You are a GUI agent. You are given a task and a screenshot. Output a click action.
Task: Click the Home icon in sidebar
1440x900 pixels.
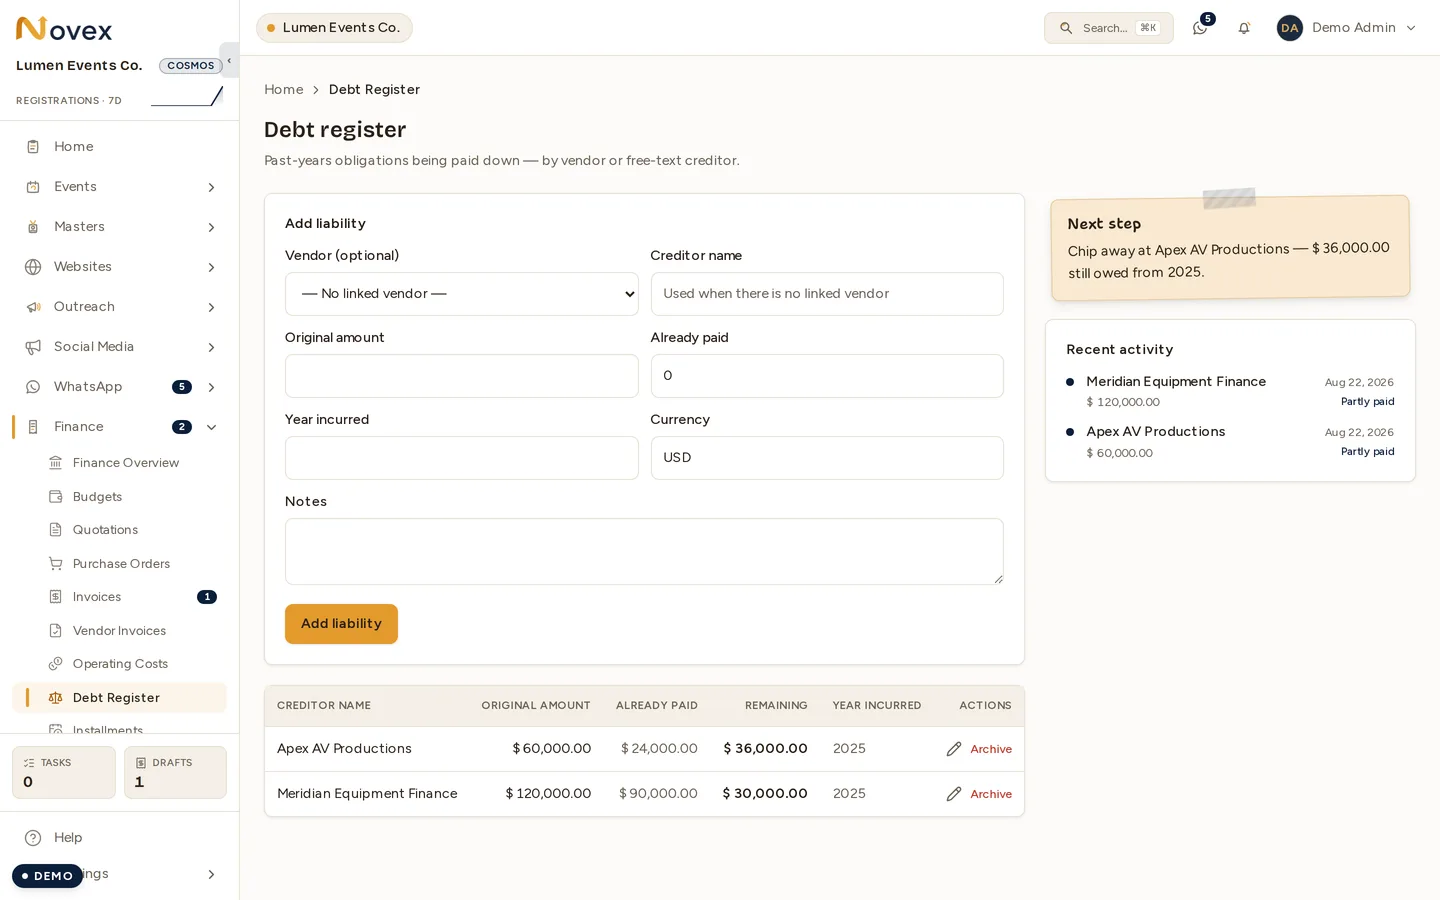coord(33,147)
